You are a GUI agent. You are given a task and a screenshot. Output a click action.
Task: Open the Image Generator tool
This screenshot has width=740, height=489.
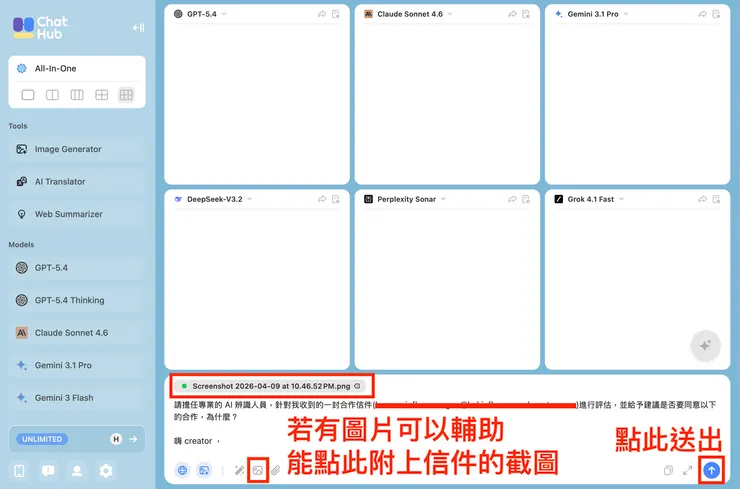point(77,149)
